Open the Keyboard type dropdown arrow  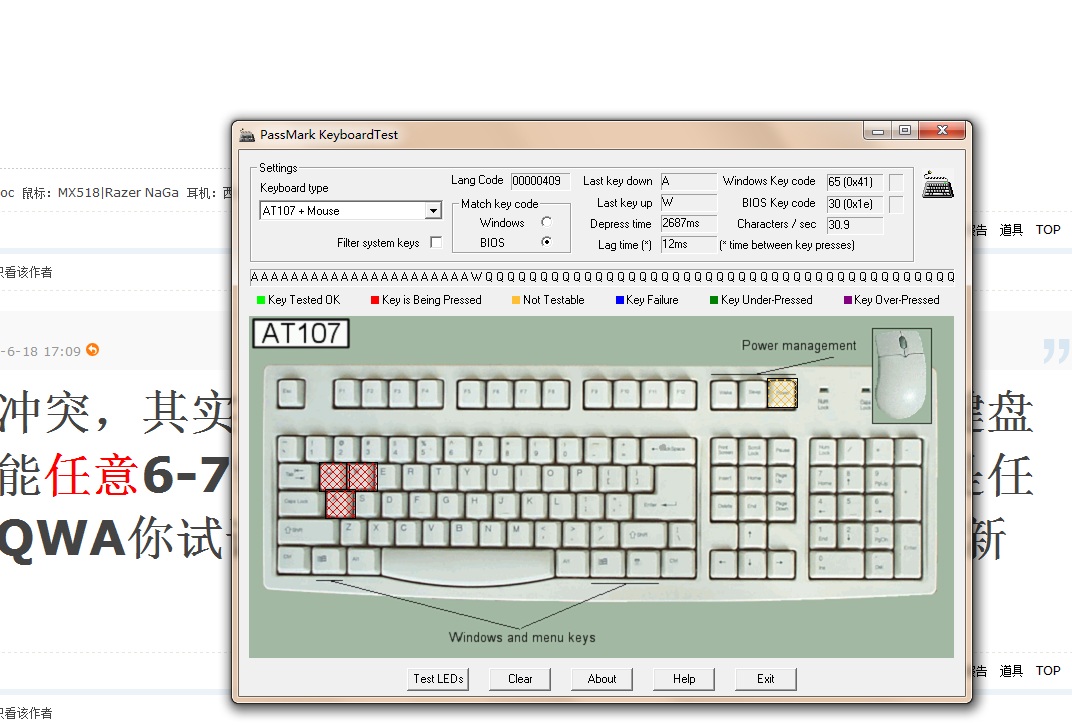(433, 211)
